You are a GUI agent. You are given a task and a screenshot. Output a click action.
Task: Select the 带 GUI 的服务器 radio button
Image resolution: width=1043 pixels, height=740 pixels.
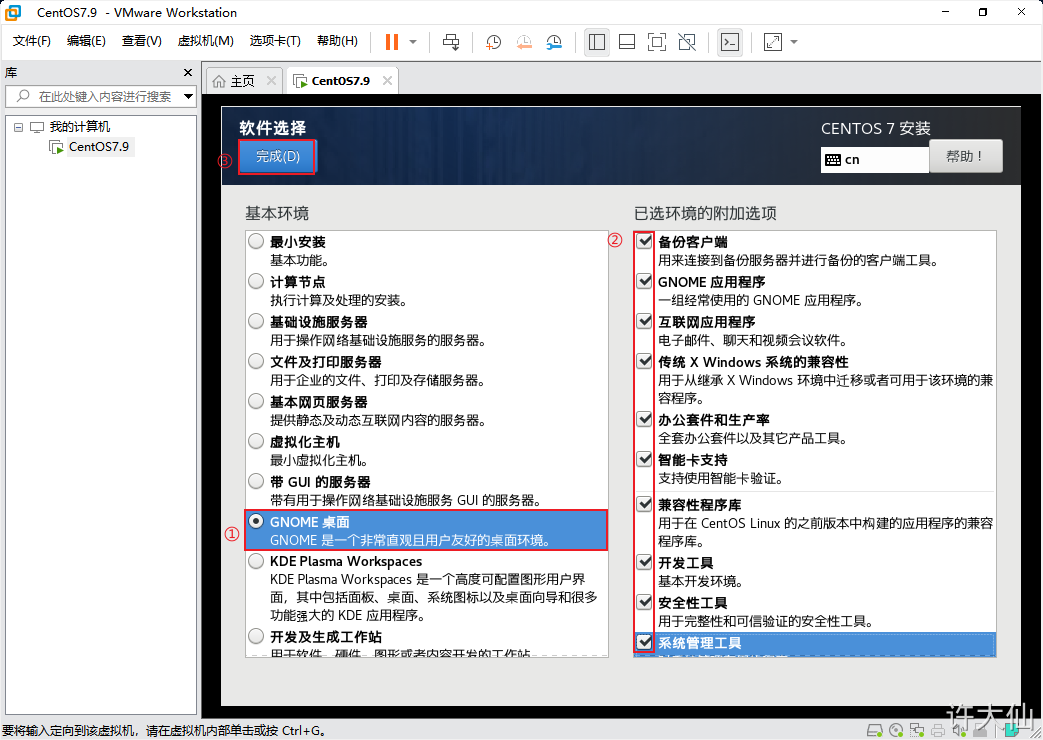pyautogui.click(x=256, y=480)
